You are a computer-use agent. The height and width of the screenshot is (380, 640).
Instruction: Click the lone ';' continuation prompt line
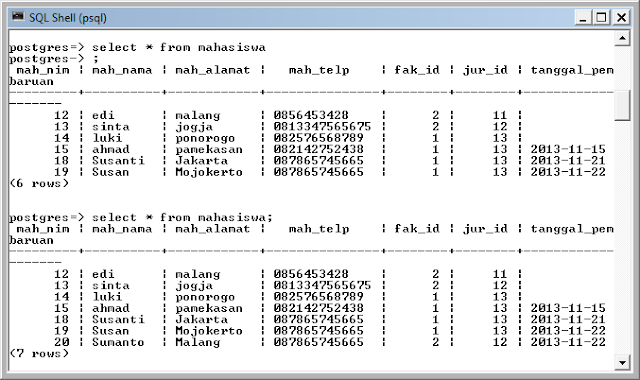click(x=96, y=59)
